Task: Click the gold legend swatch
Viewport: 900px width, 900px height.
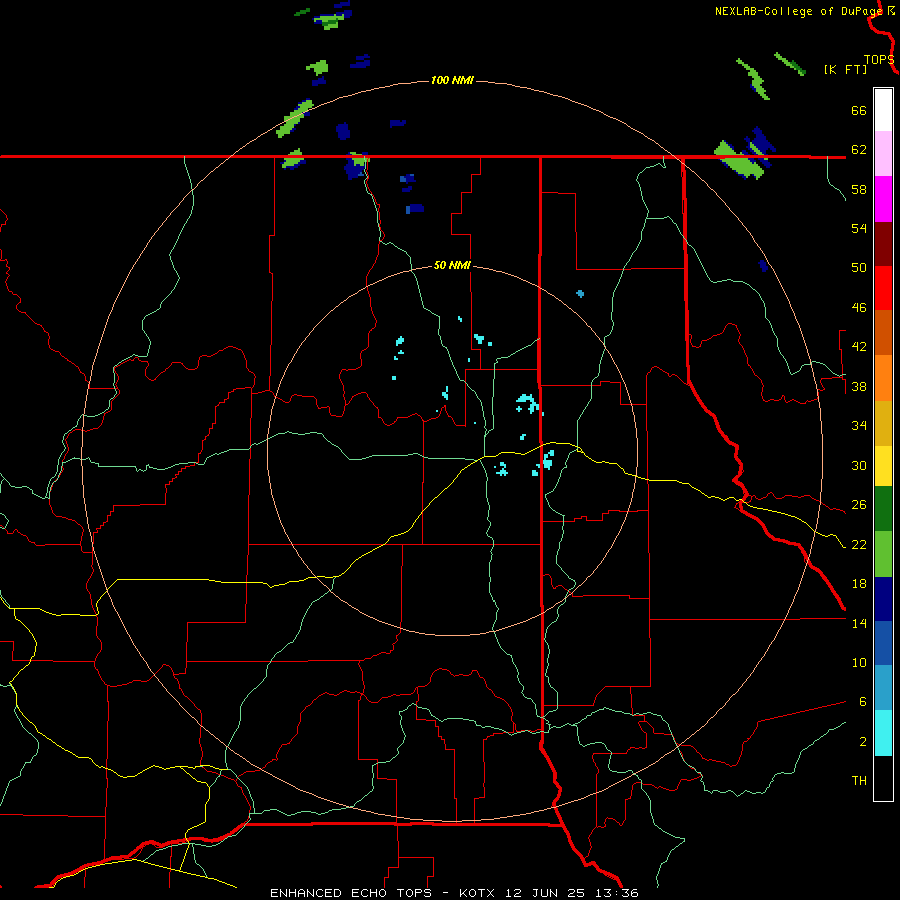Action: [883, 423]
